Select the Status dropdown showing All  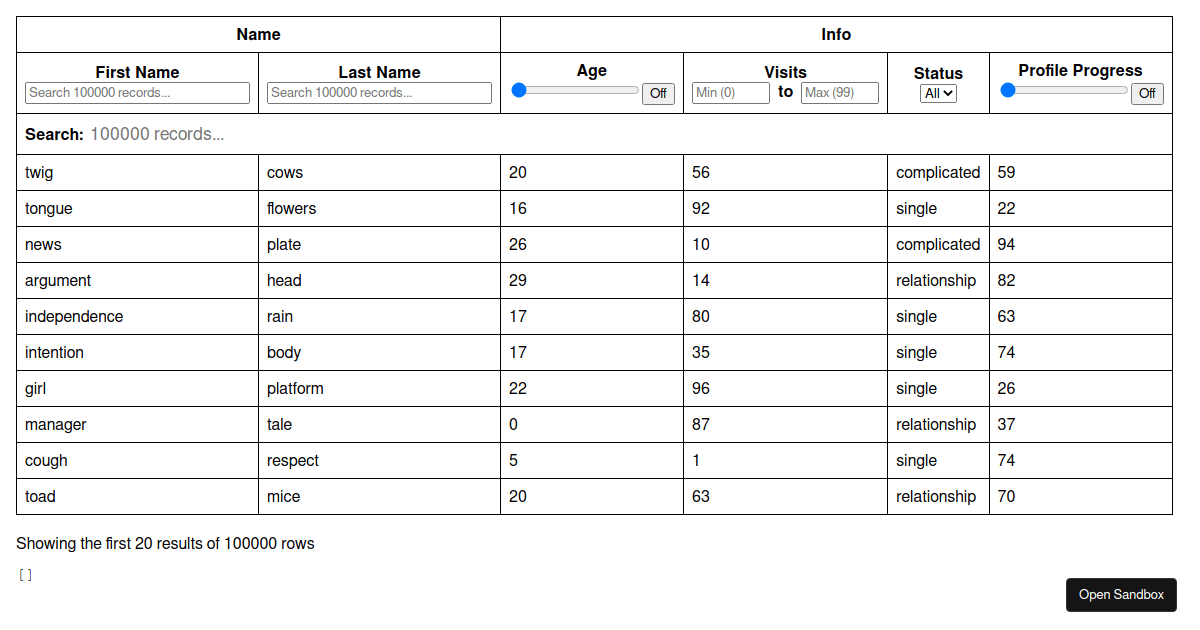938,93
